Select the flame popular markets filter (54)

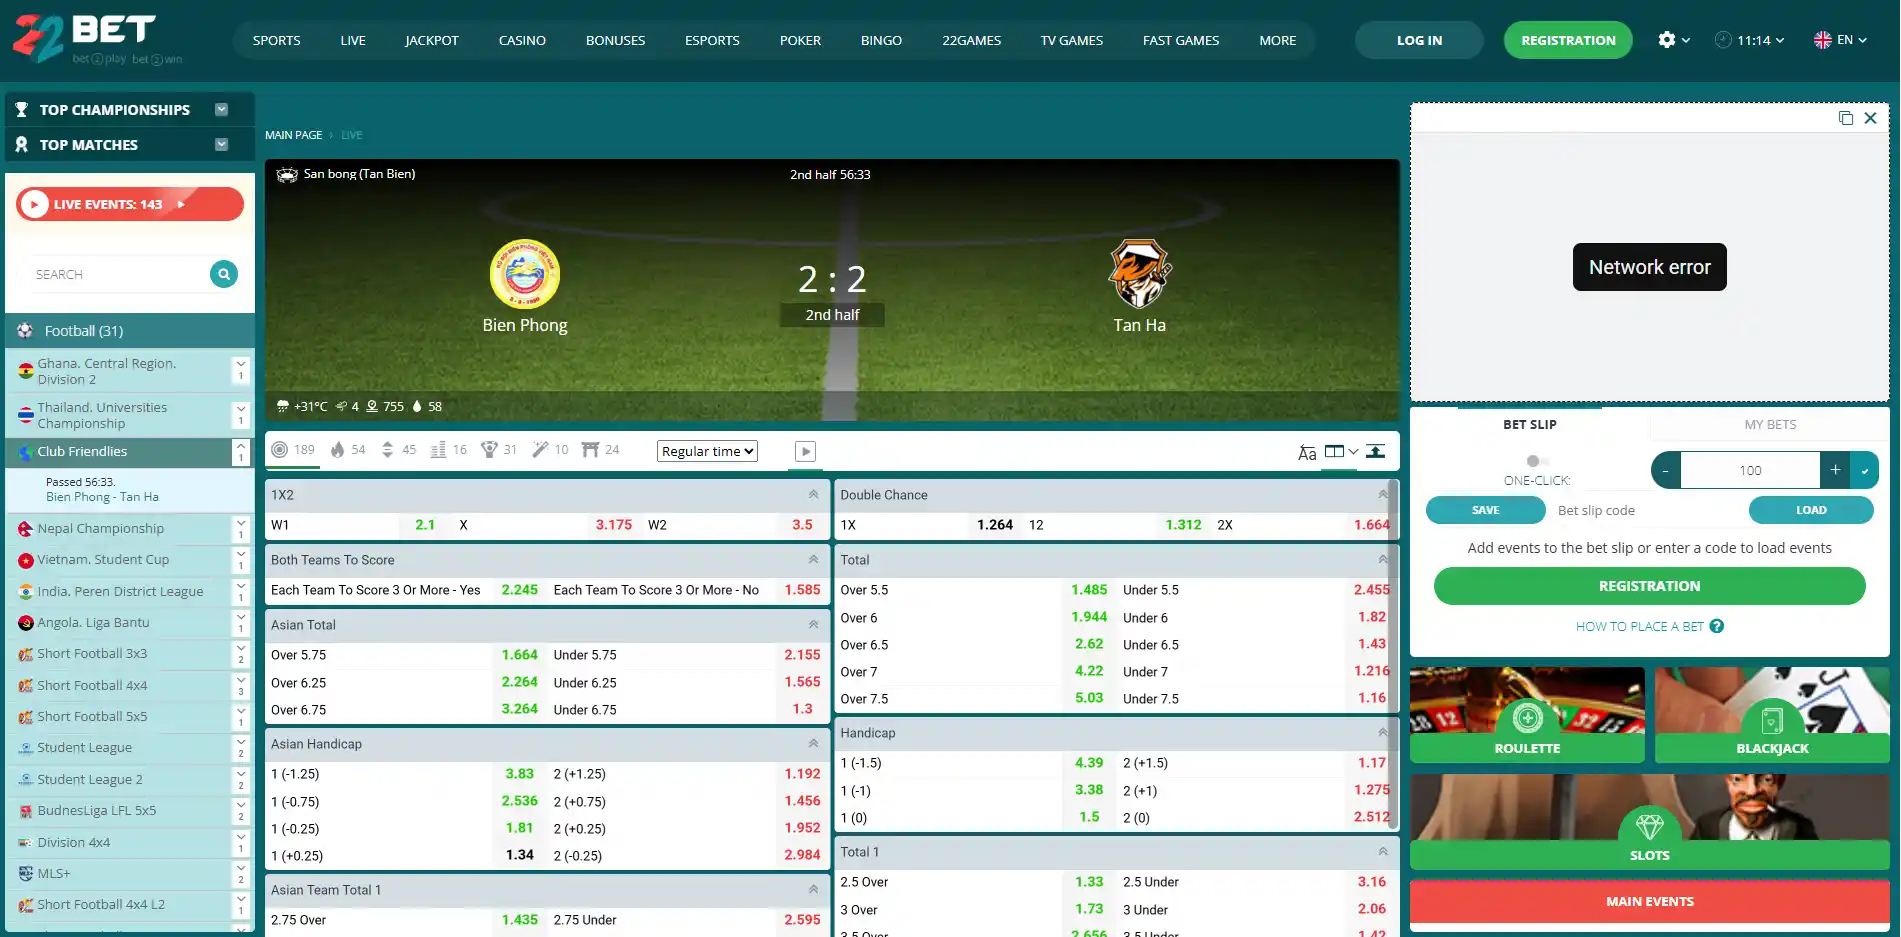pos(348,450)
